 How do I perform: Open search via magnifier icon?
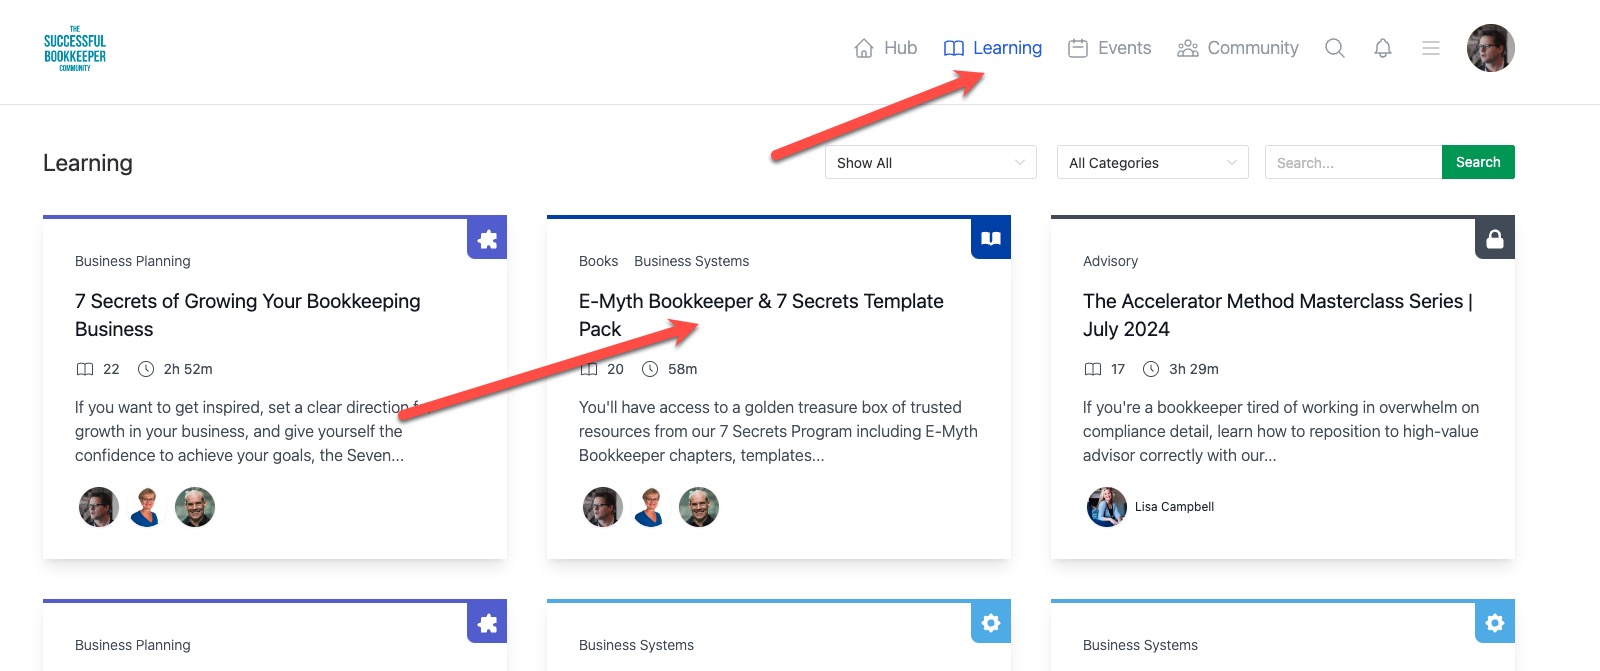1335,48
